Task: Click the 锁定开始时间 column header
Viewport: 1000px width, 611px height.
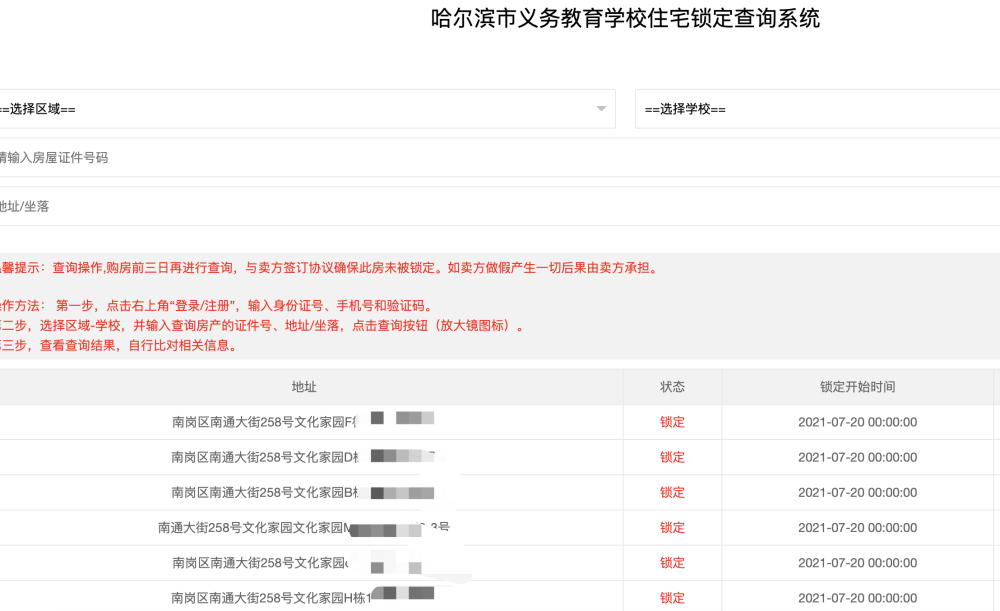Action: [x=857, y=386]
